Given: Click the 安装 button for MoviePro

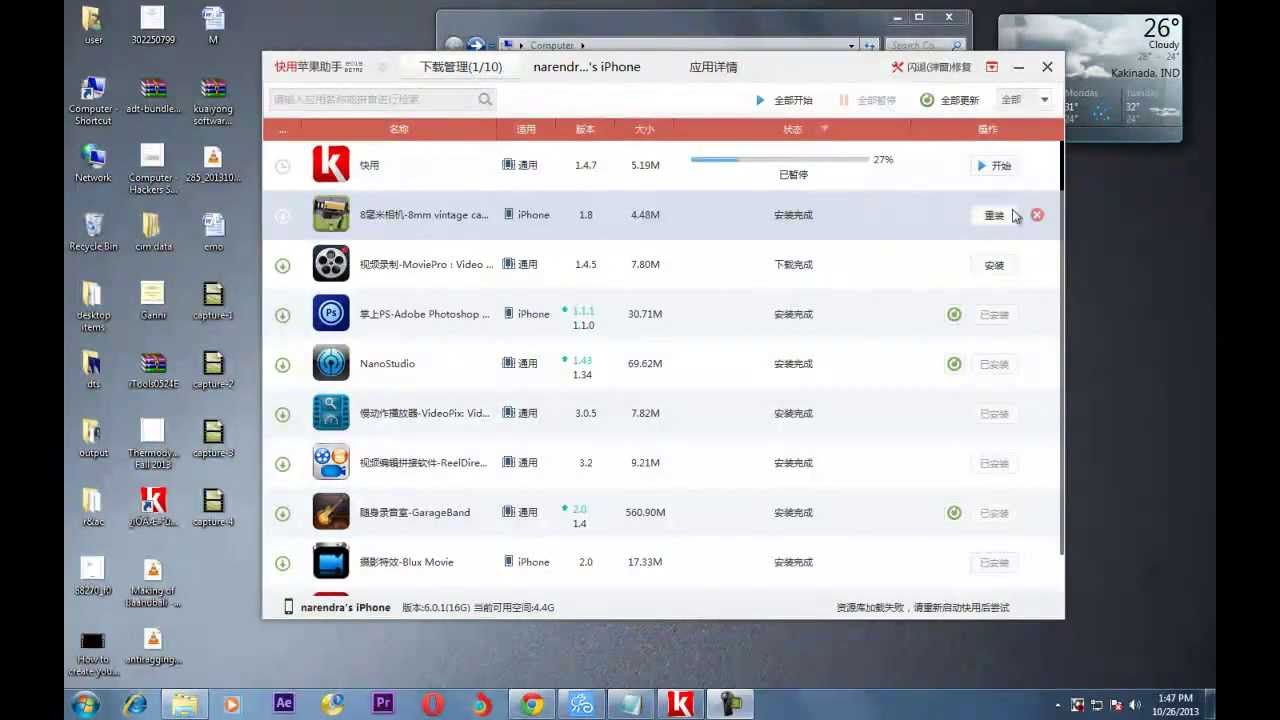Looking at the screenshot, I should click(994, 265).
